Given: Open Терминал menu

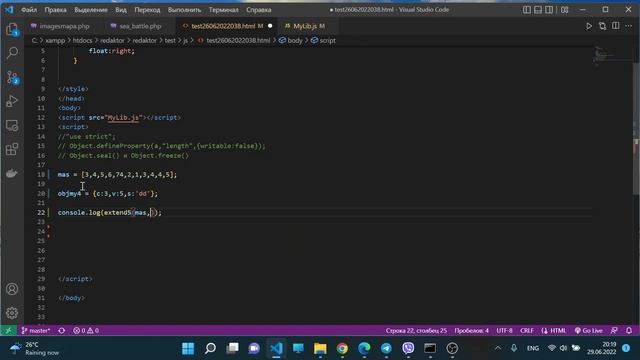Looking at the screenshot, I should 224,9.
